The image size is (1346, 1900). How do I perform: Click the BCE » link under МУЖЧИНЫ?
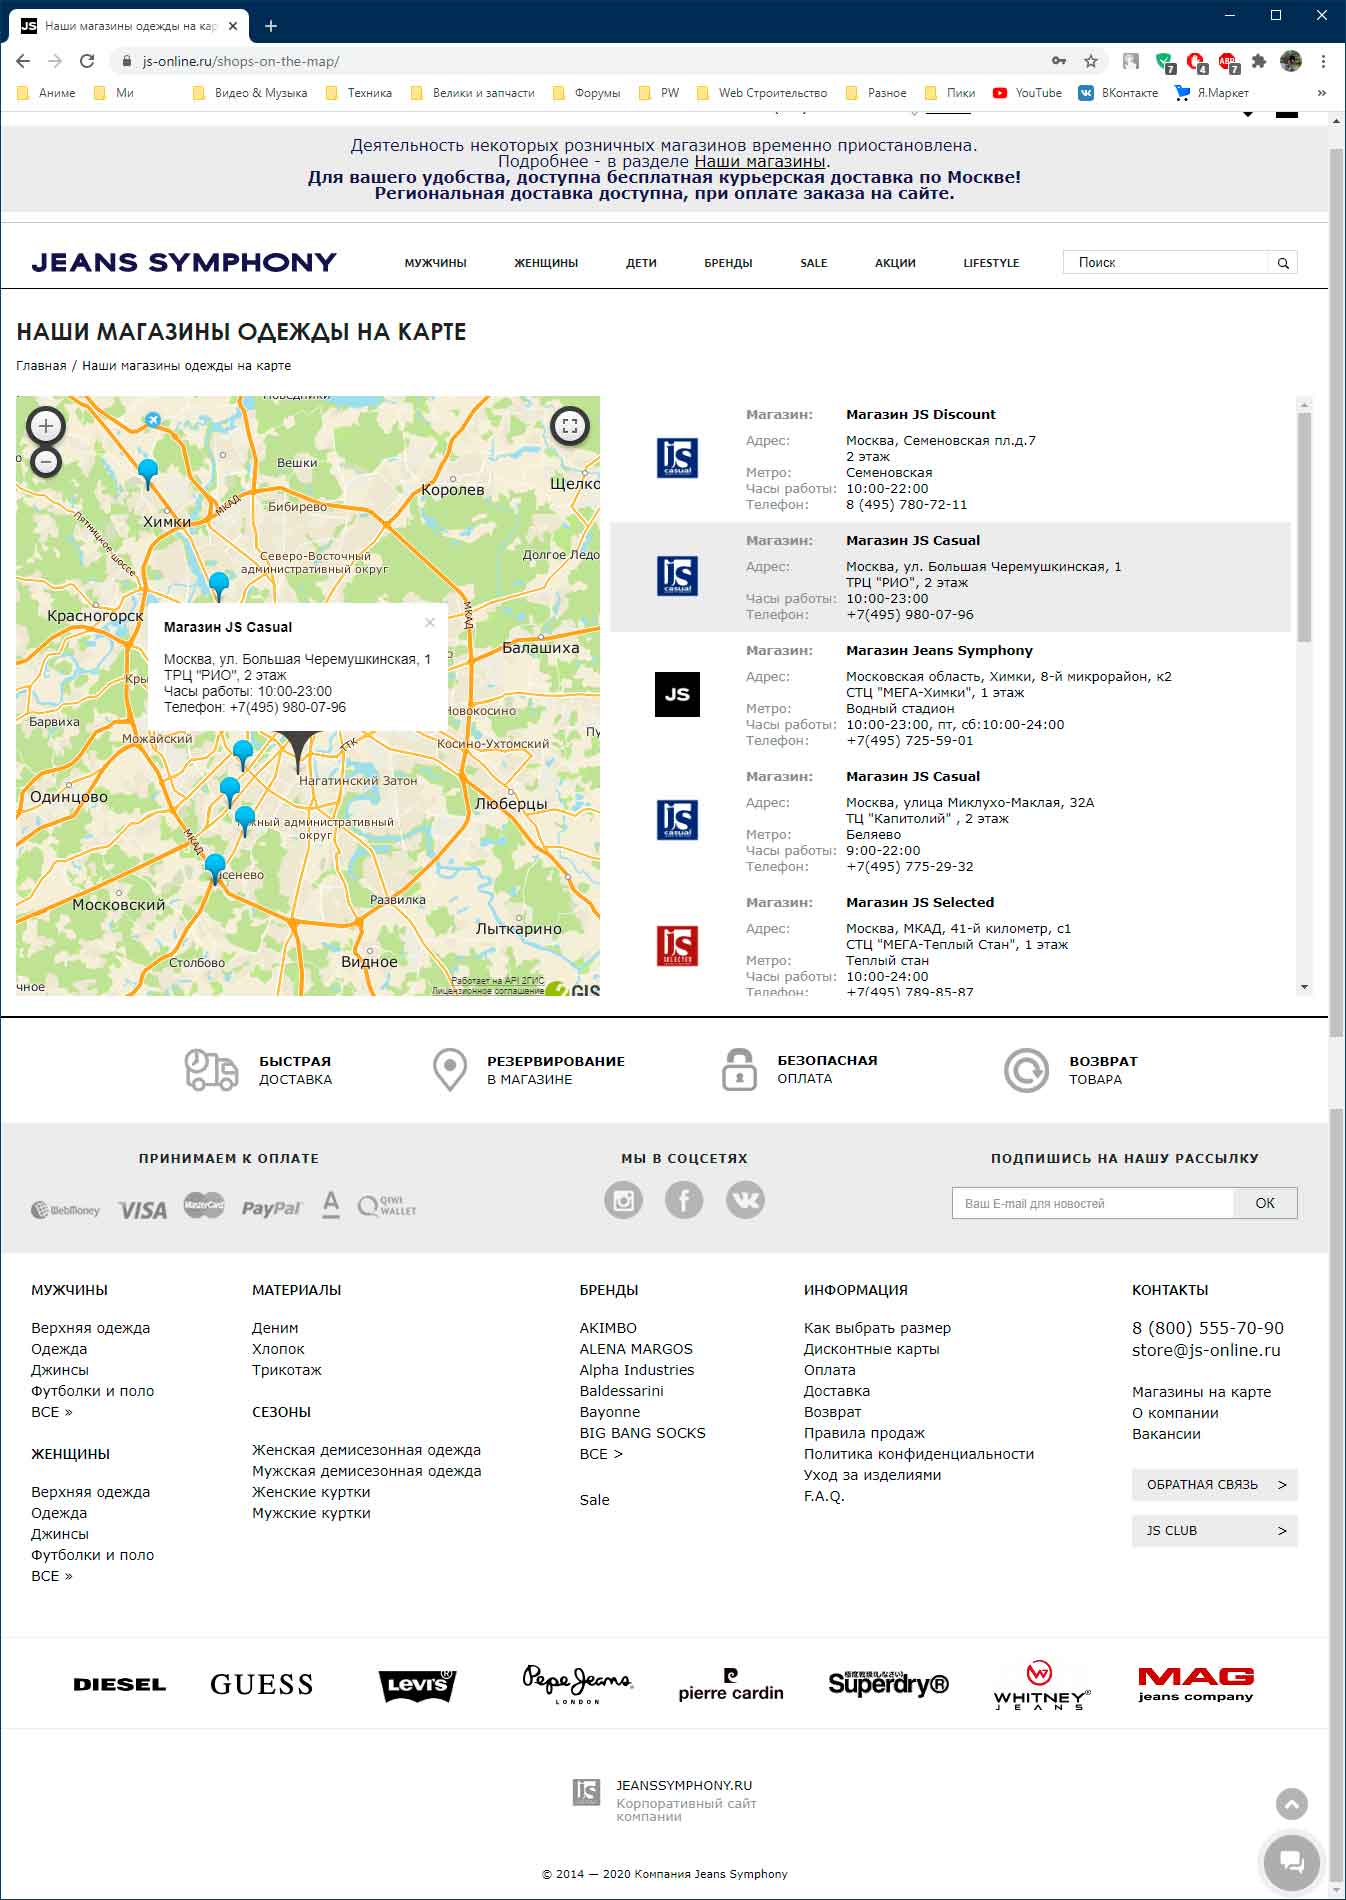pyautogui.click(x=52, y=1412)
